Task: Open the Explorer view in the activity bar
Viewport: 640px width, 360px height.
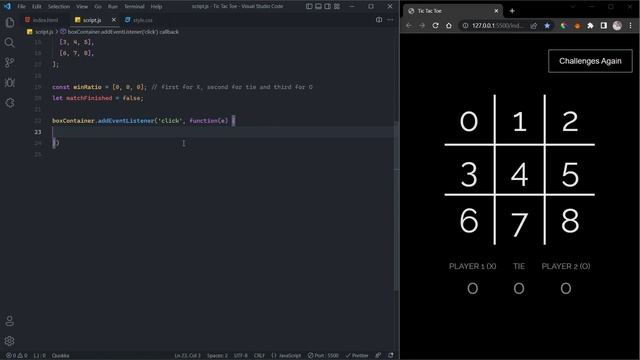Action: pos(9,22)
